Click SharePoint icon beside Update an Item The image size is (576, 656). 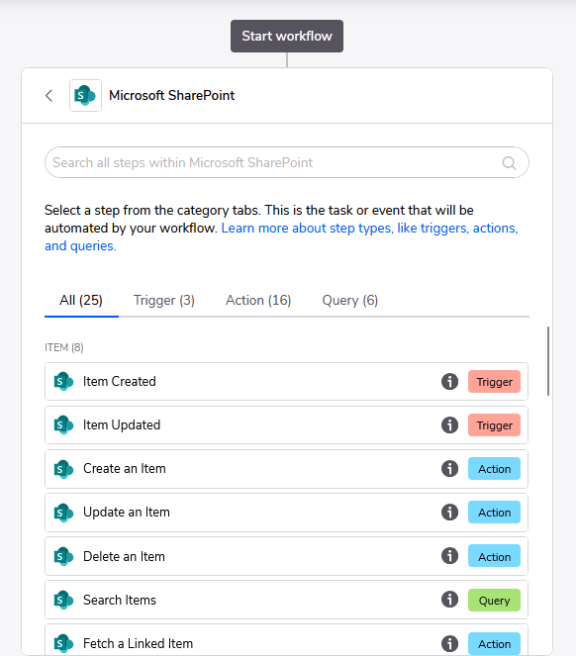(x=64, y=512)
